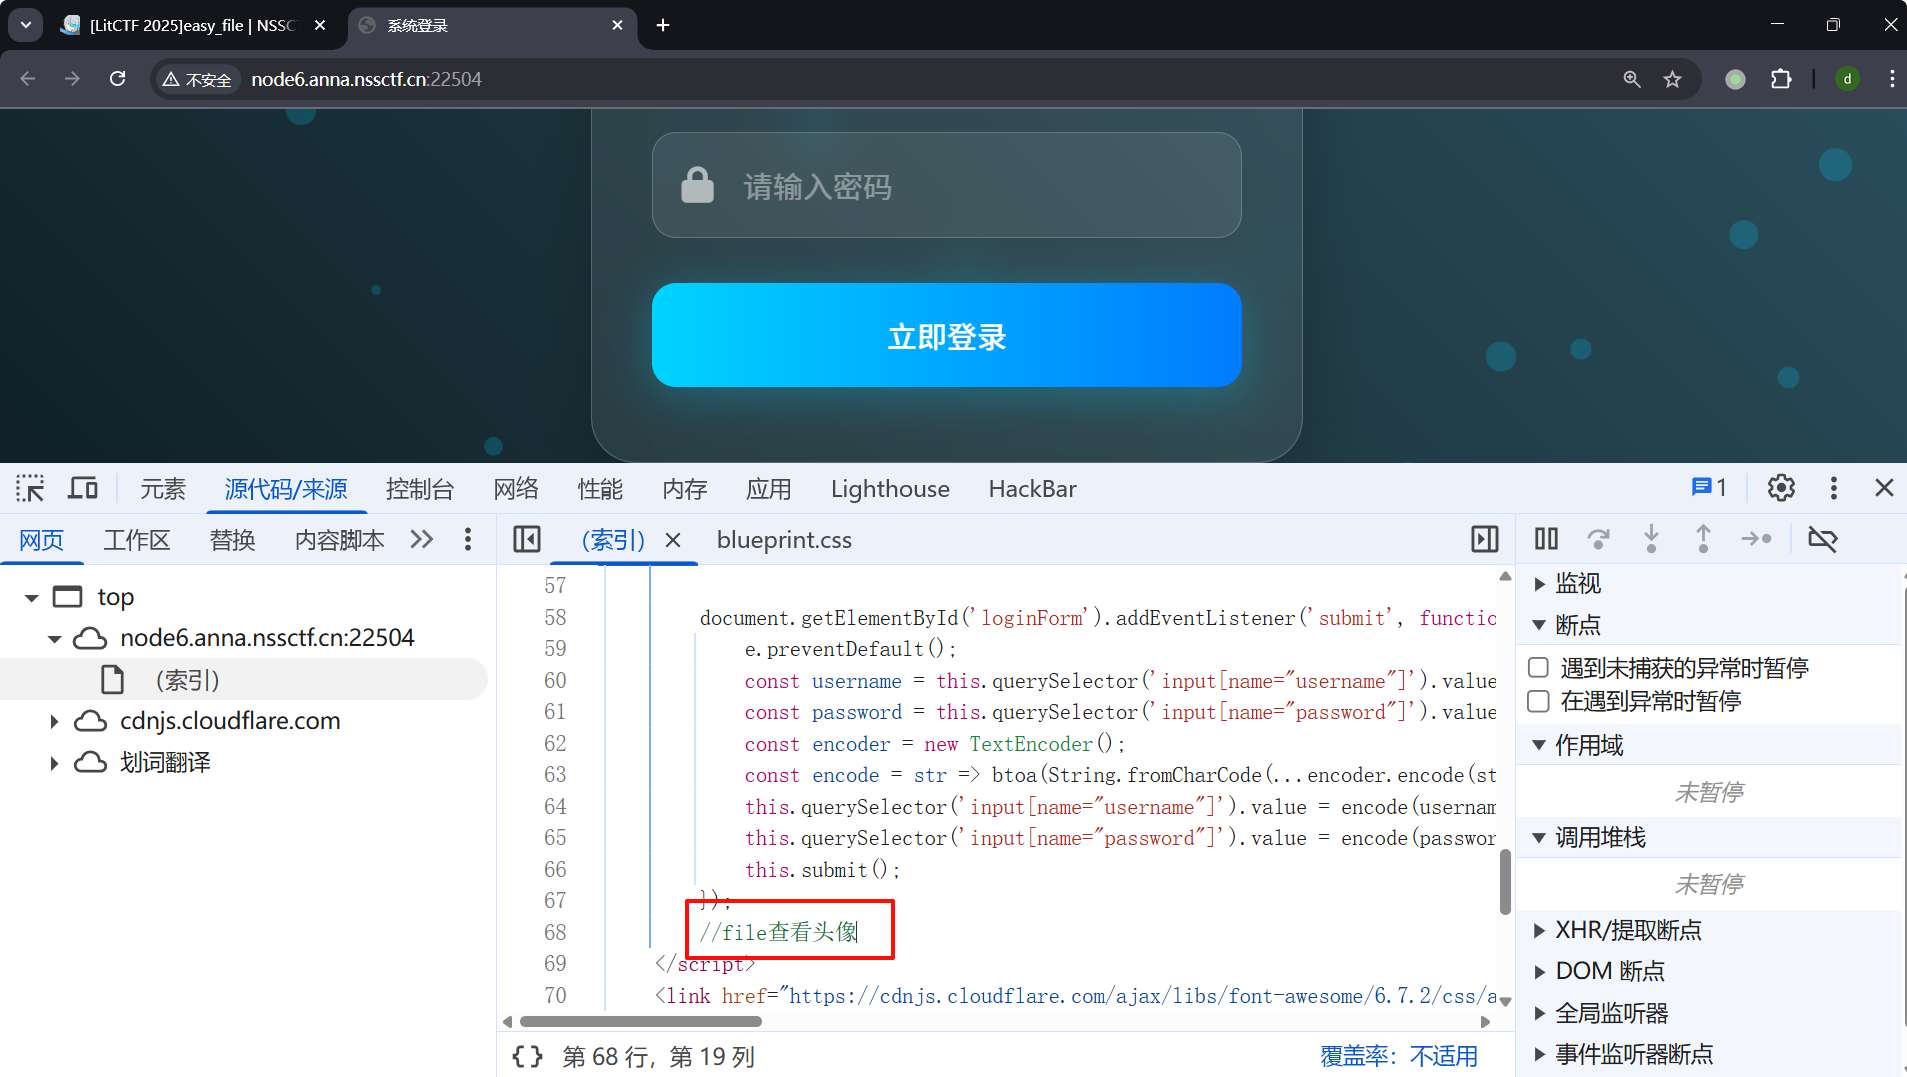Reload the current page
Viewport: 1907px width, 1077px height.
tap(118, 79)
